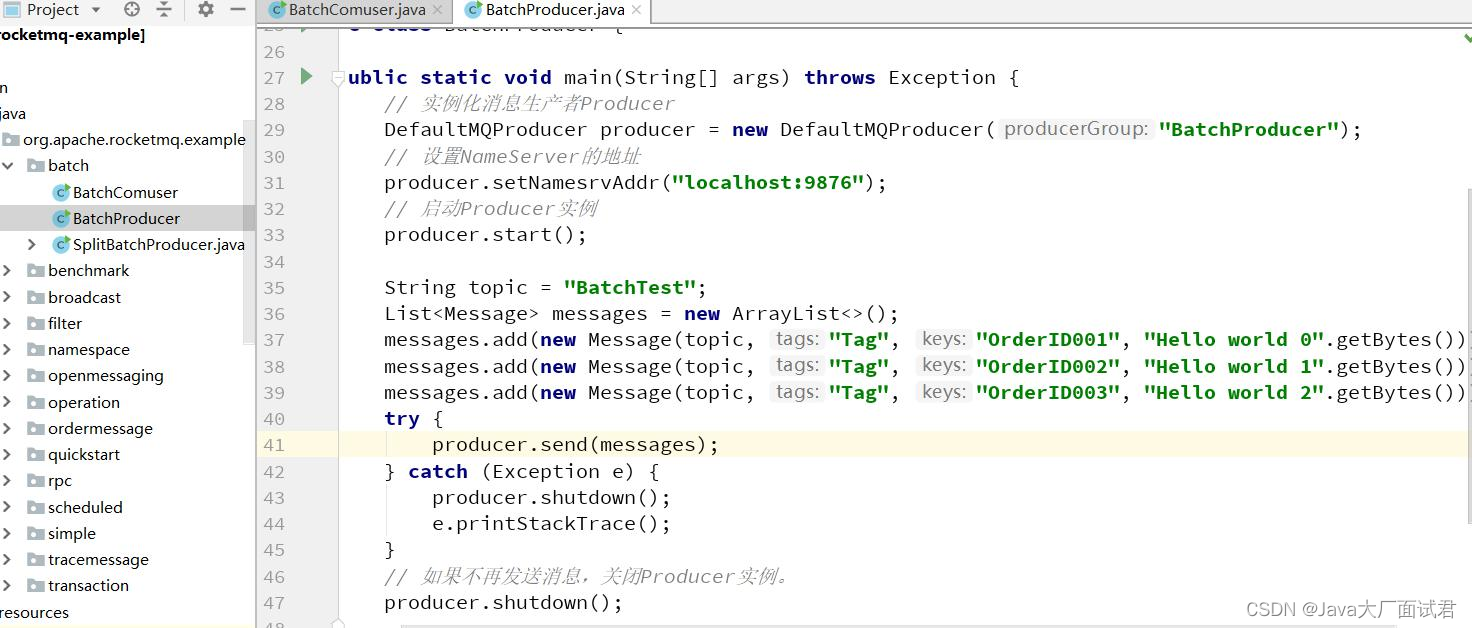Select SplitBatchProducer.java in project tree
This screenshot has height=628, width=1472.
pyautogui.click(x=158, y=244)
